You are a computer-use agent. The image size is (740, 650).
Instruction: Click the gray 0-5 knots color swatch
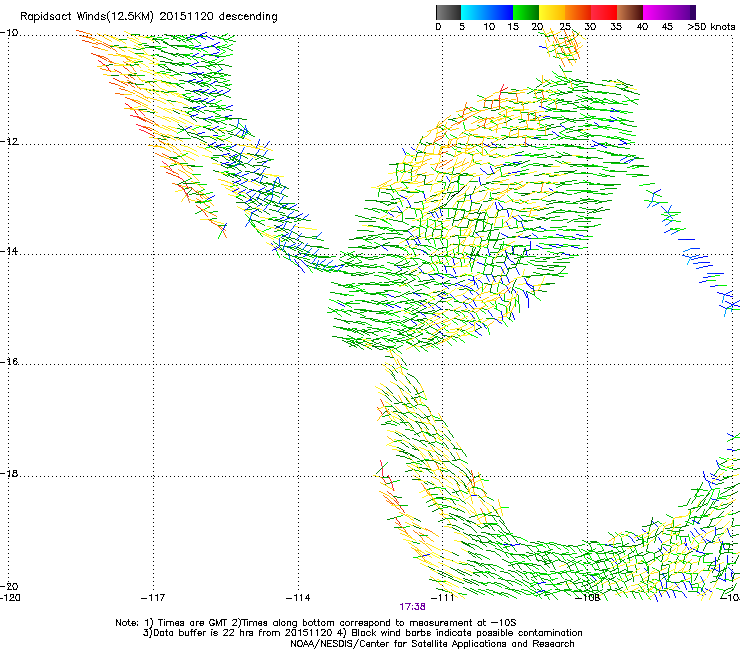(448, 12)
